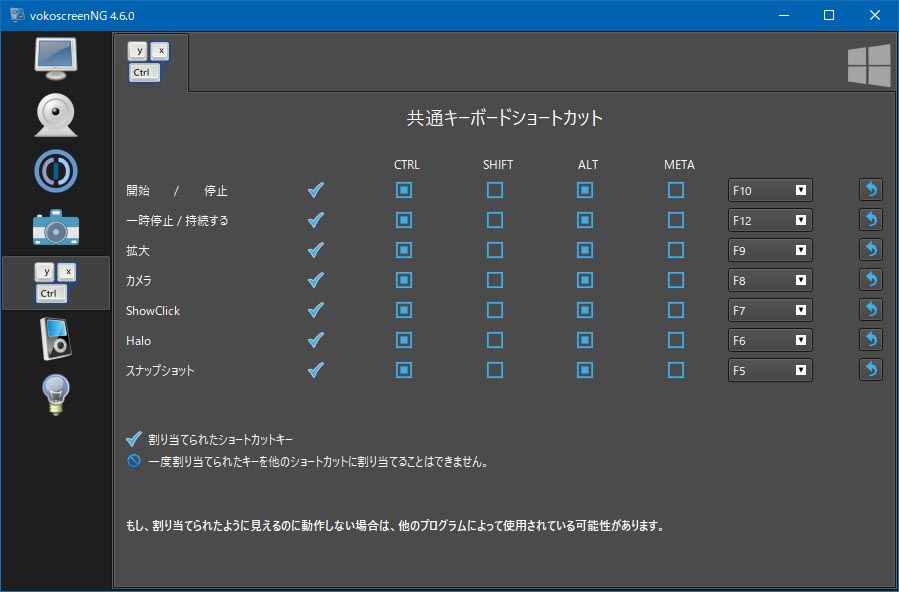Click the Windows logo in top-right corner
This screenshot has height=592, width=899.
(x=869, y=65)
